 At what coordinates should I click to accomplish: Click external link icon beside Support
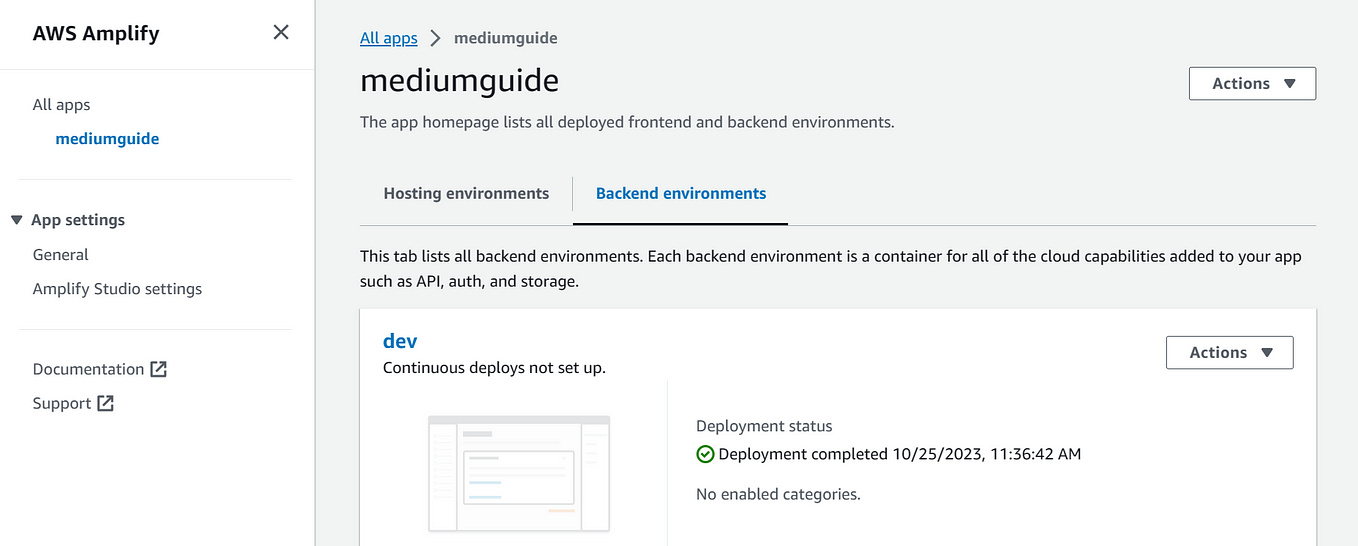(105, 403)
